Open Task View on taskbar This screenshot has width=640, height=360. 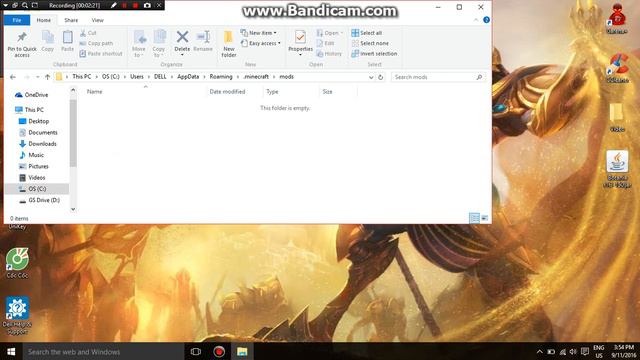coord(196,351)
